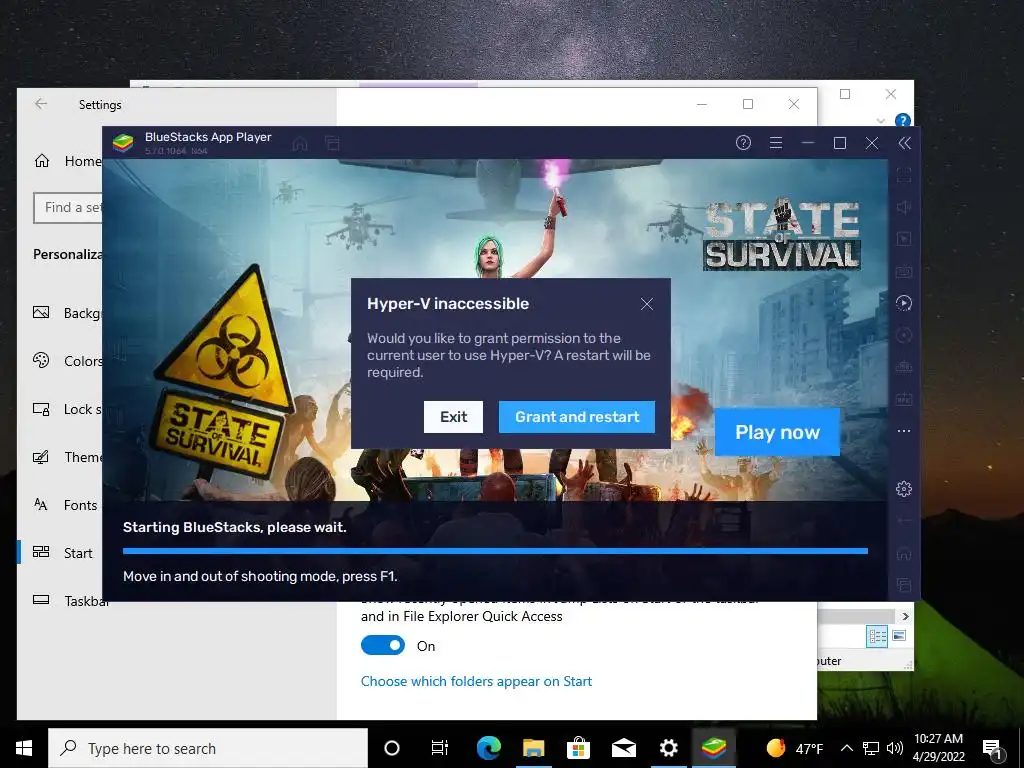Screen dimensions: 1024x768
Task: Open more options three dots in sidebar
Action: tap(904, 431)
